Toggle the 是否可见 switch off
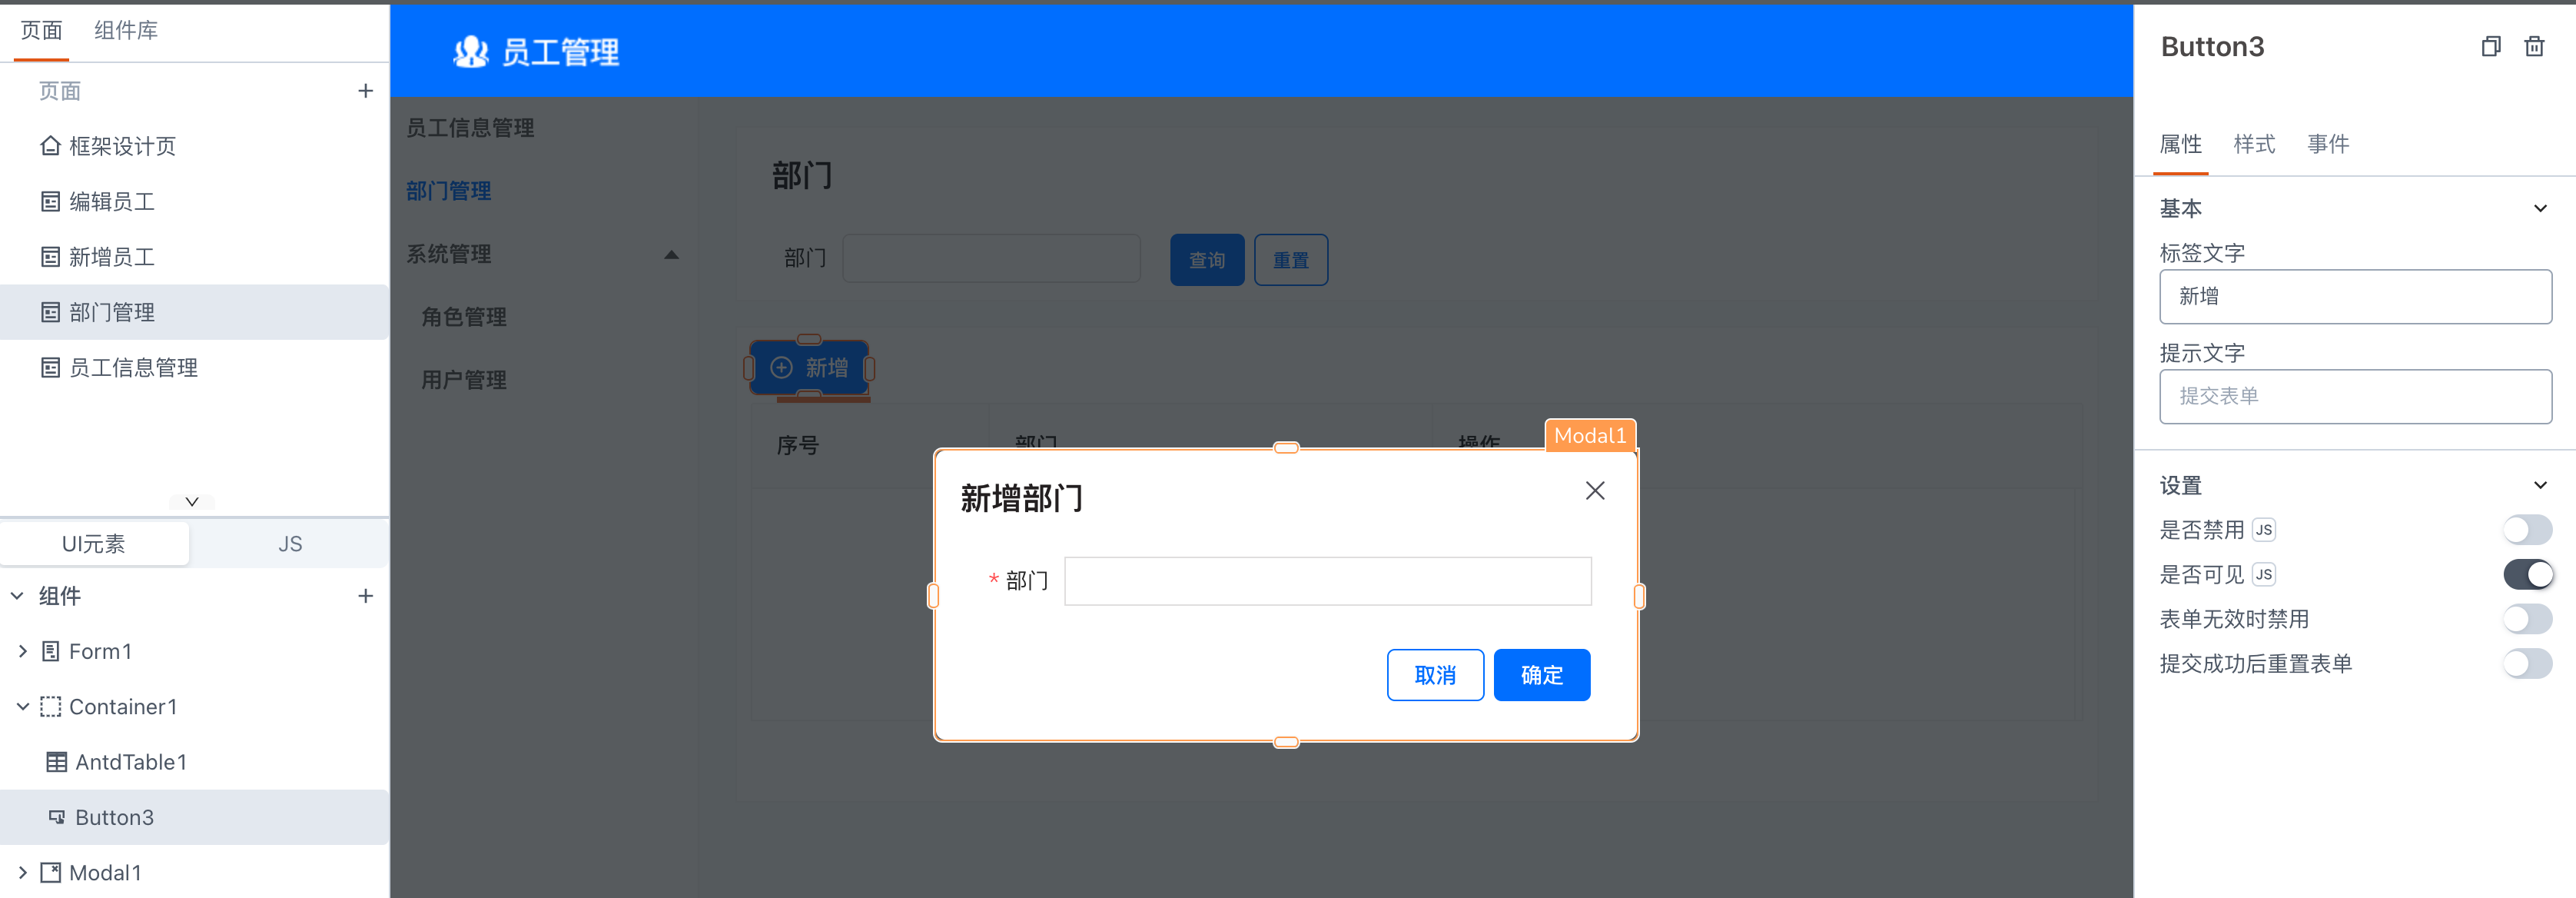This screenshot has height=898, width=2576. click(x=2527, y=575)
